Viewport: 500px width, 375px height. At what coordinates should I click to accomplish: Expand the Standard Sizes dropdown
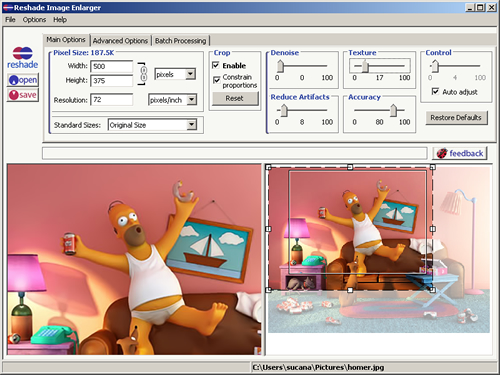191,125
